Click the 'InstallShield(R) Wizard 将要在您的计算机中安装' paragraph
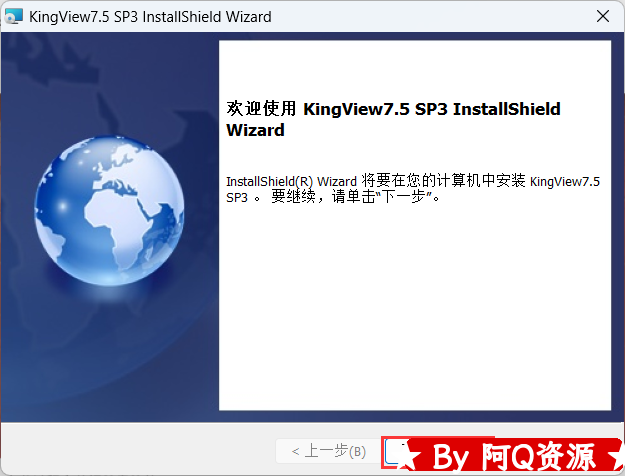The width and height of the screenshot is (625, 476). [x=413, y=189]
